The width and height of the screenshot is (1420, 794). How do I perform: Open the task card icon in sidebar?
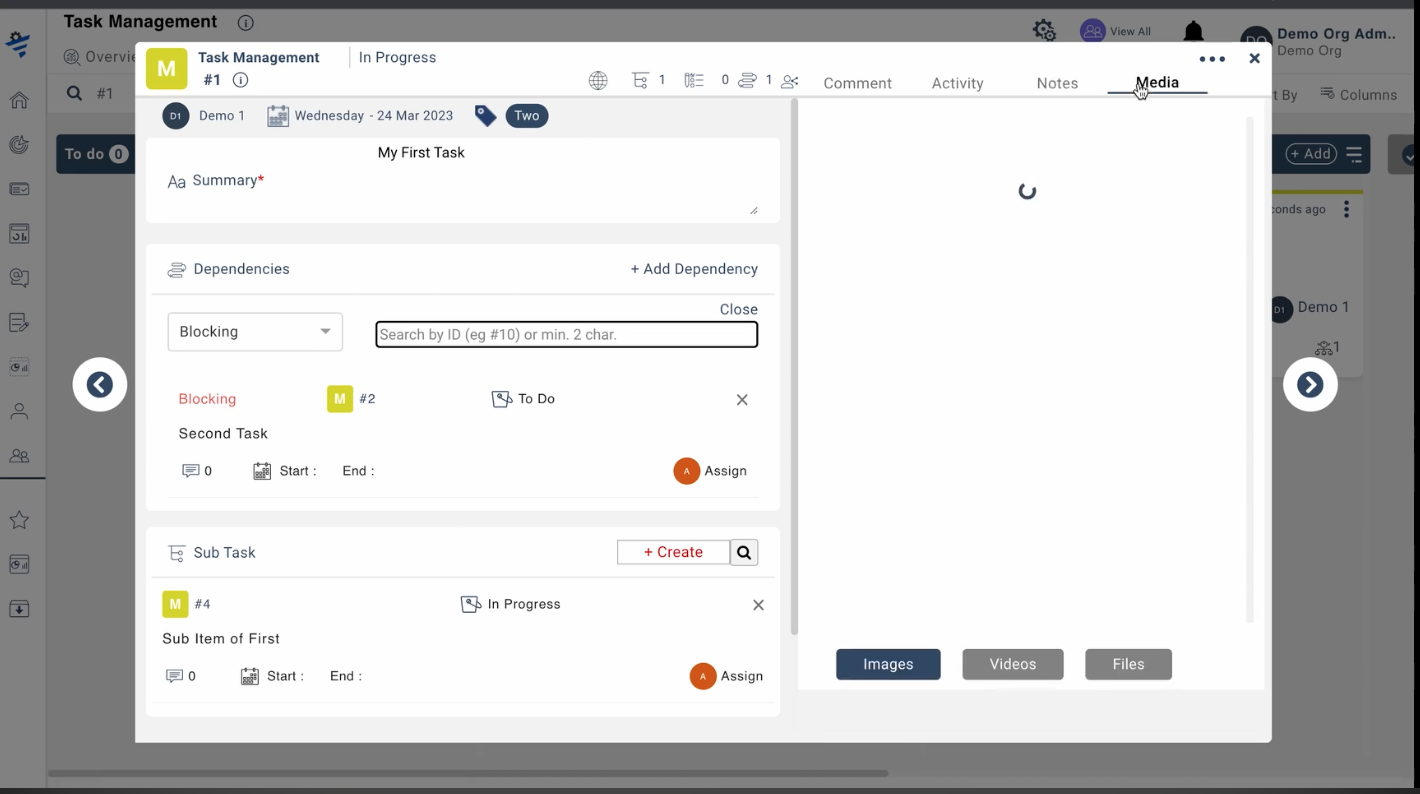tap(19, 189)
